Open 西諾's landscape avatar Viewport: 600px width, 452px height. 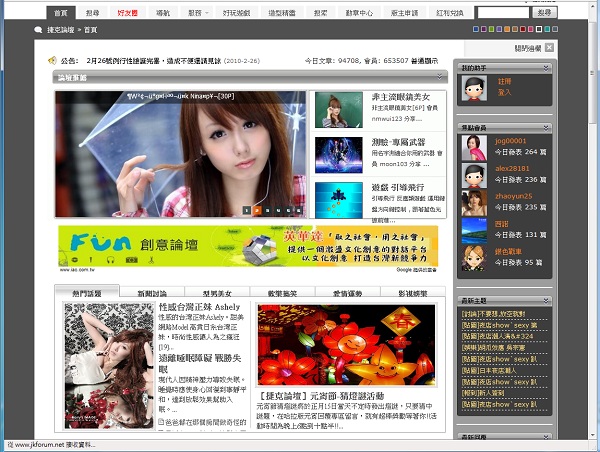474,231
